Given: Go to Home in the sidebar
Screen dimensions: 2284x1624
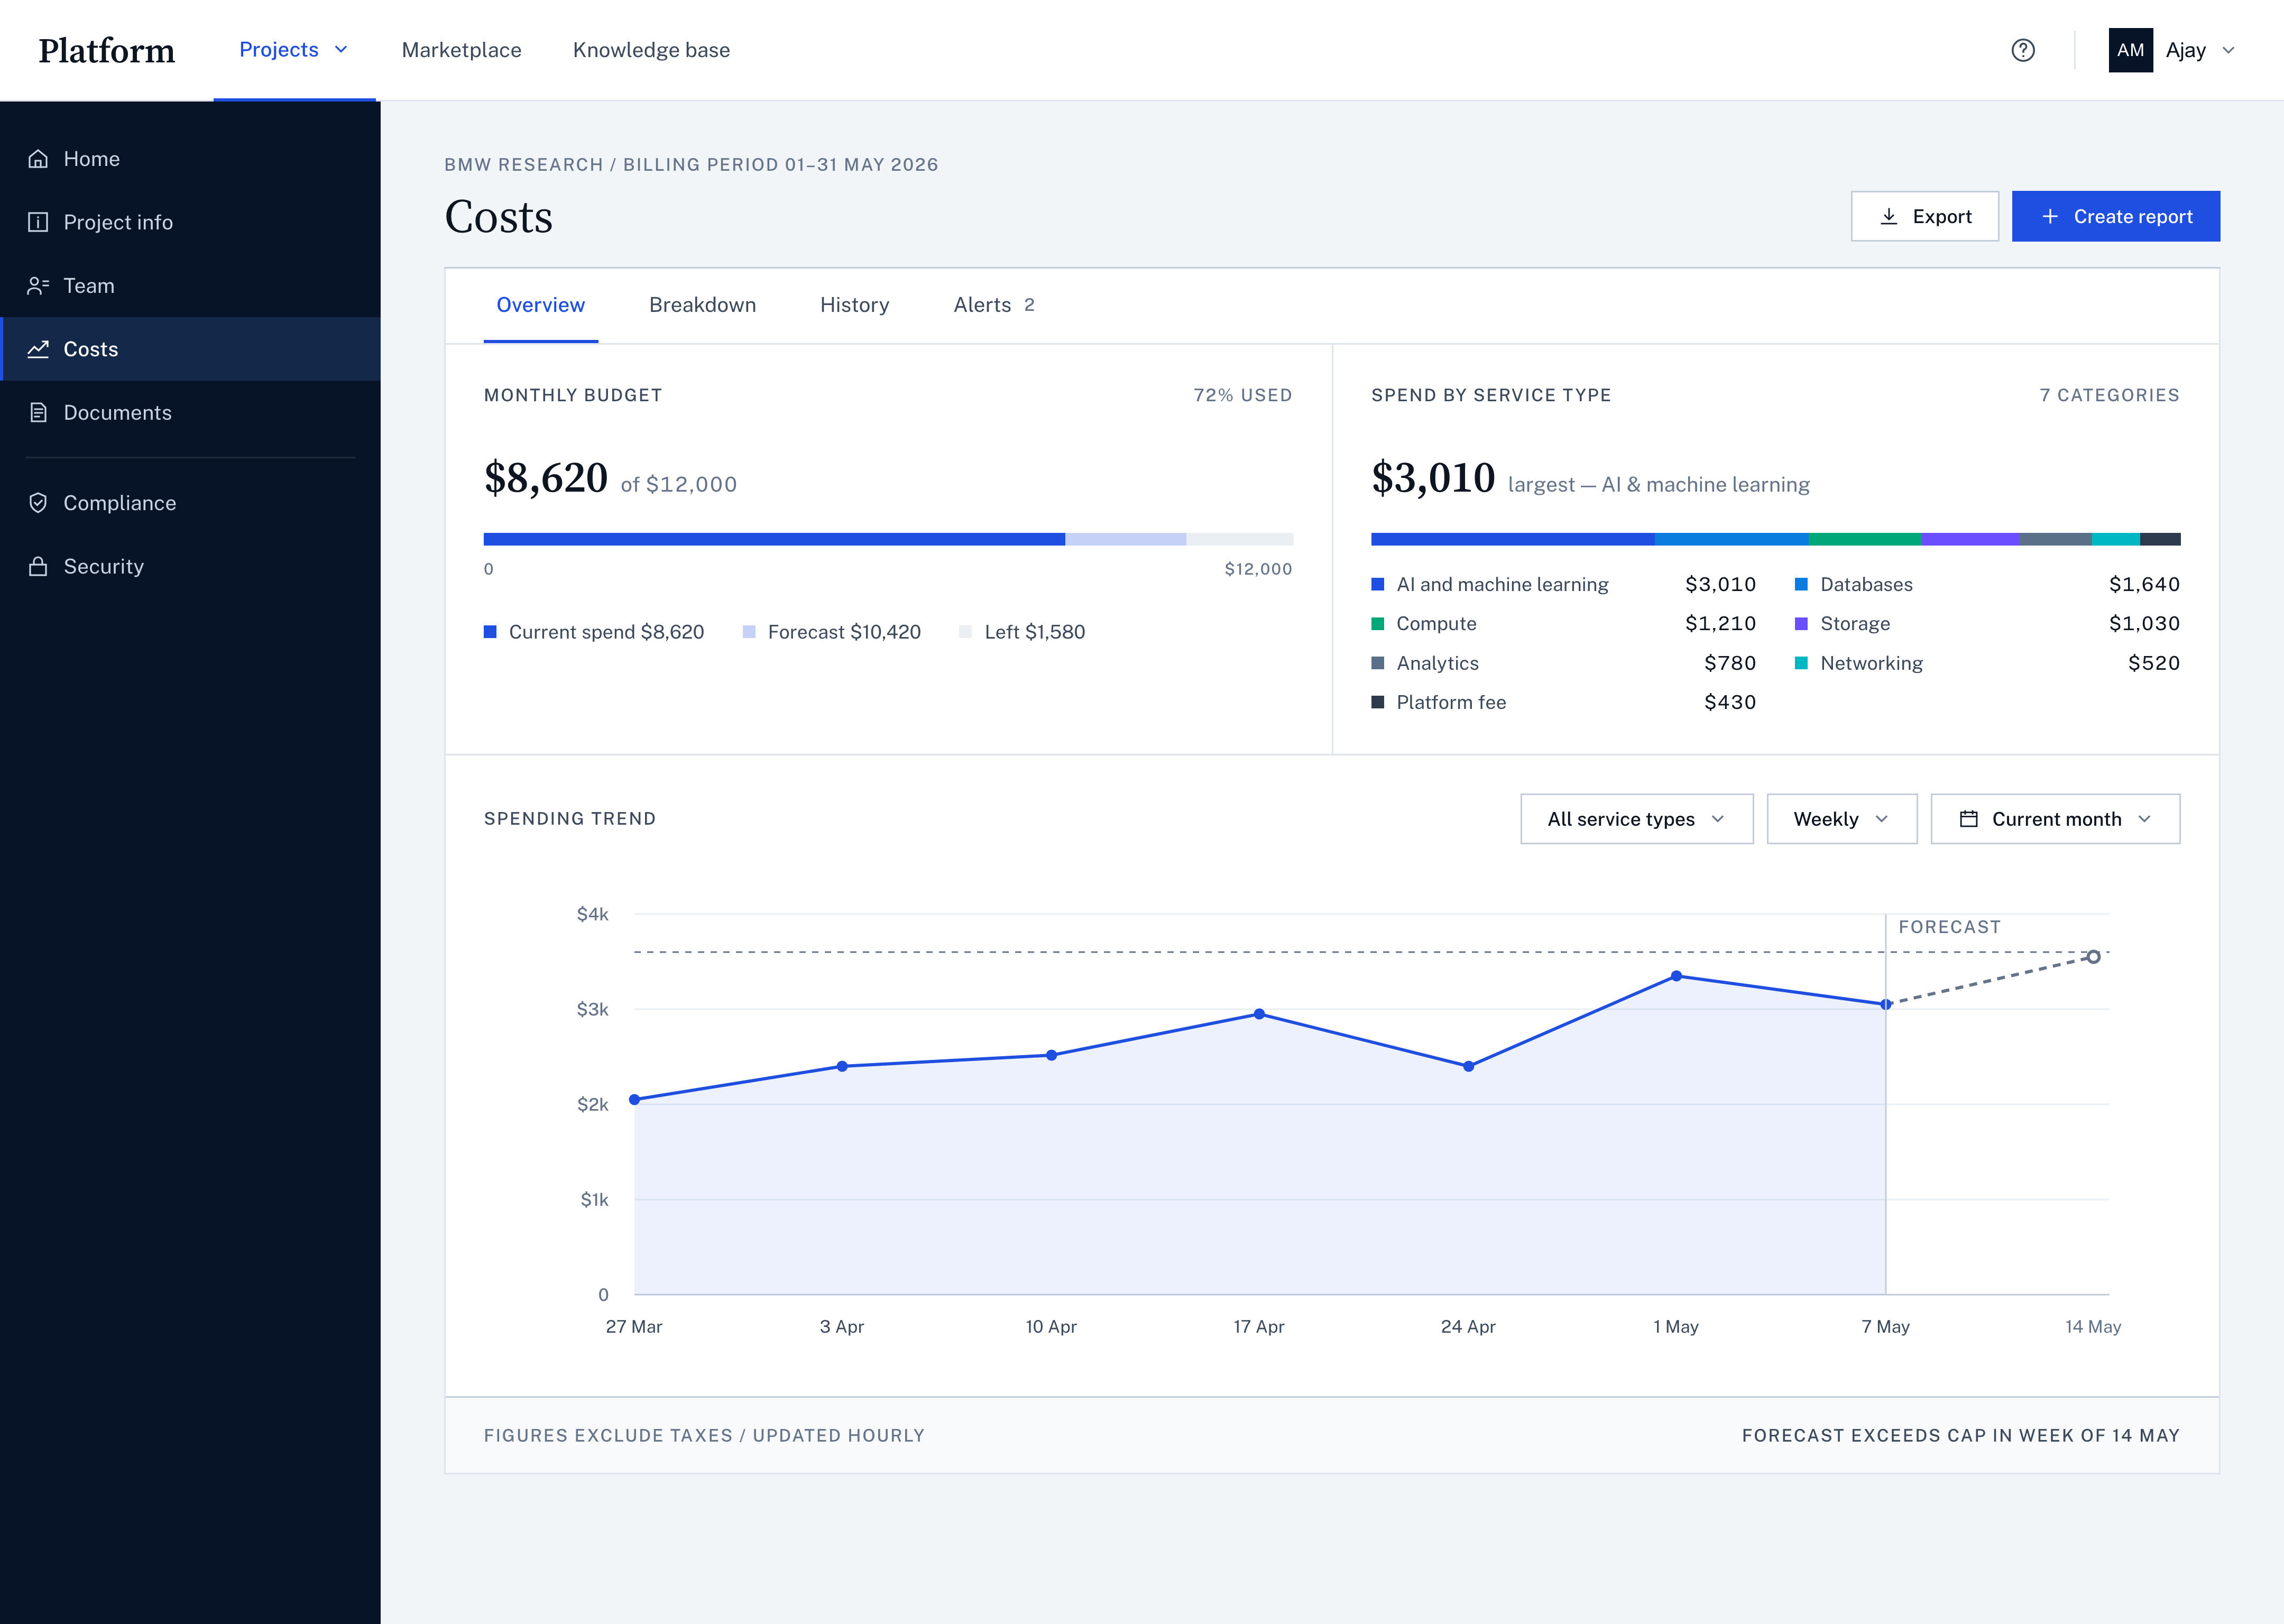Looking at the screenshot, I should (190, 159).
